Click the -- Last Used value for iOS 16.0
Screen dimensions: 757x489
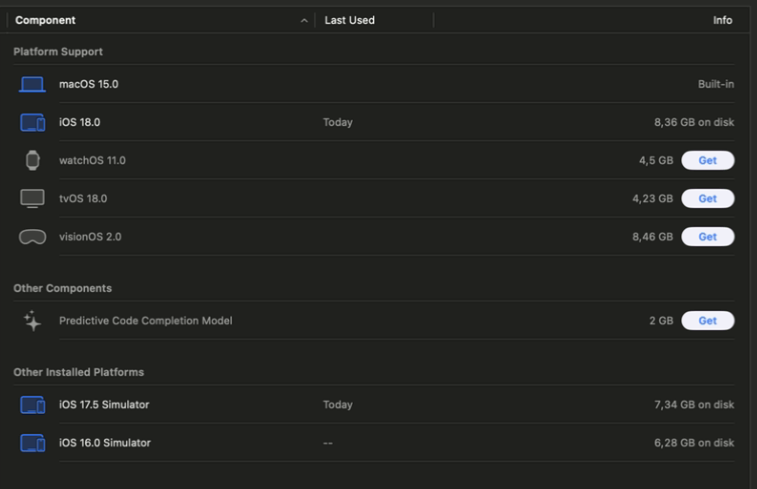(x=328, y=443)
